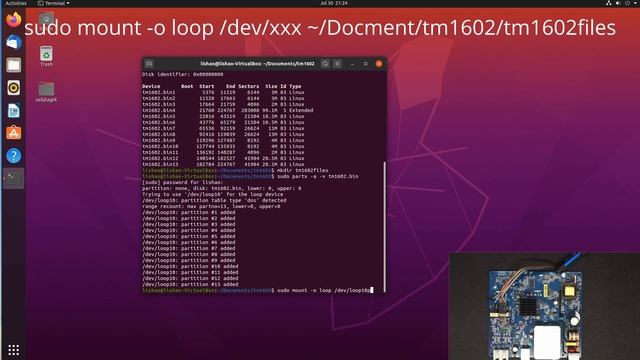
Task: Close the terminal with the orange button
Action: (x=379, y=64)
